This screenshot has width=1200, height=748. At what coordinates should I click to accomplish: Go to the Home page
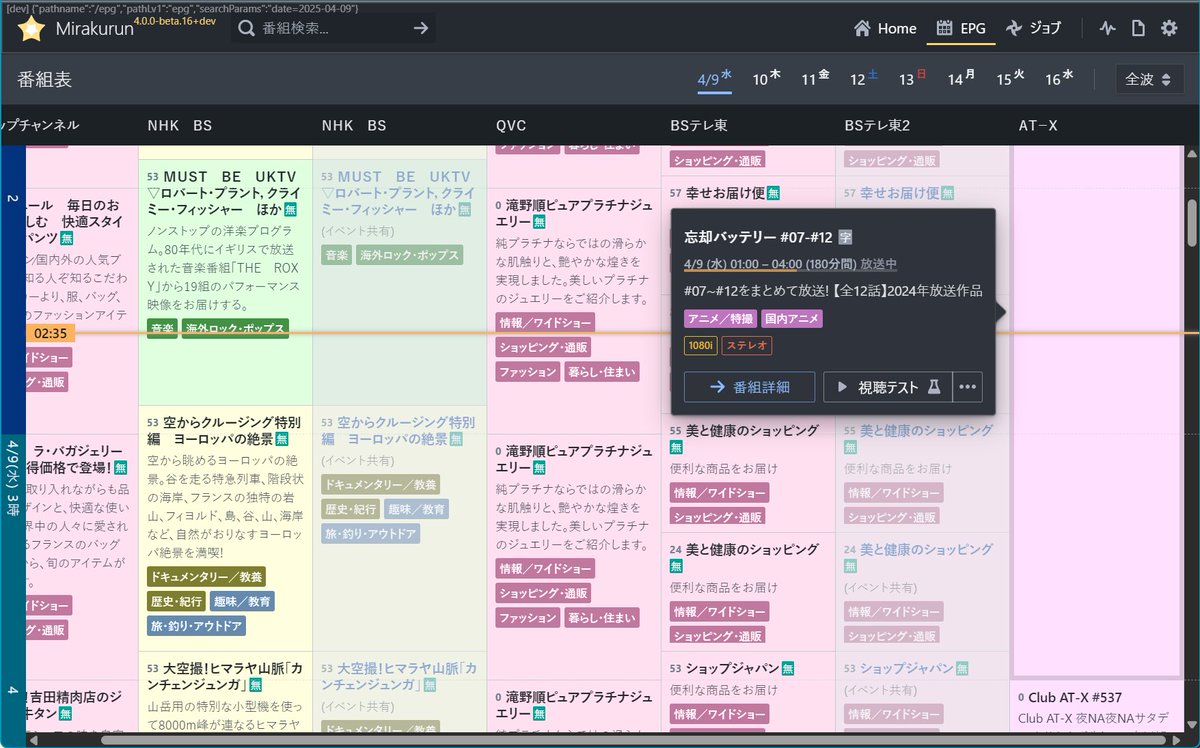[x=885, y=28]
